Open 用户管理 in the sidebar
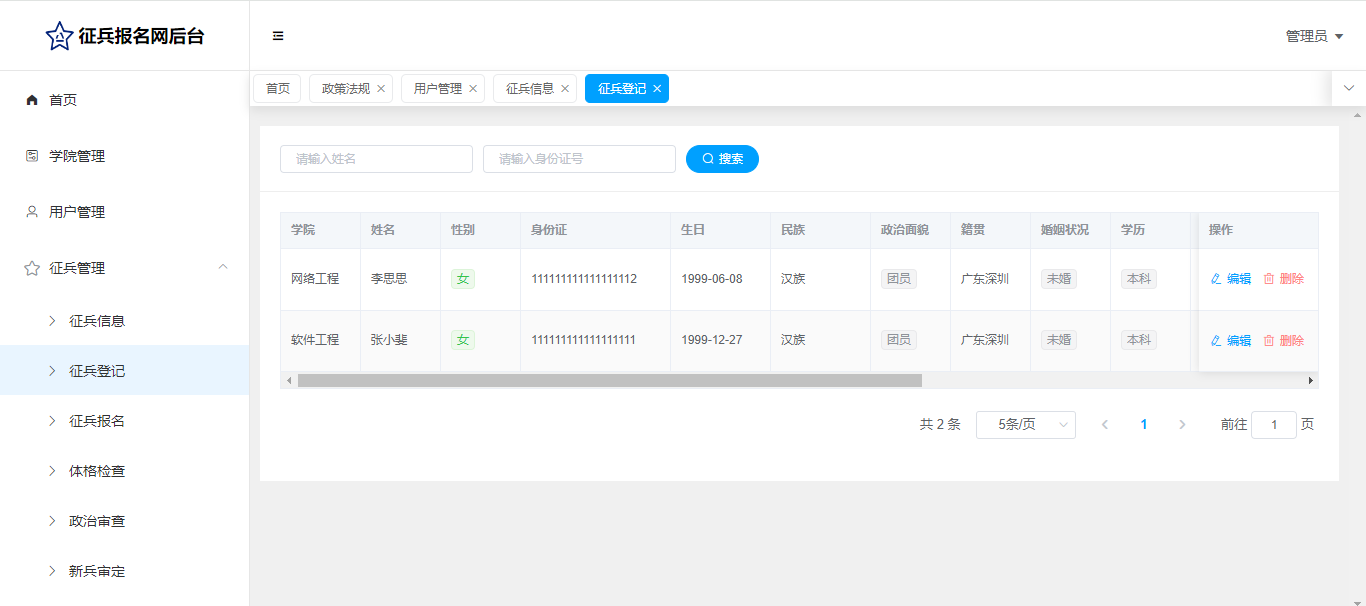Image resolution: width=1366 pixels, height=606 pixels. click(76, 212)
